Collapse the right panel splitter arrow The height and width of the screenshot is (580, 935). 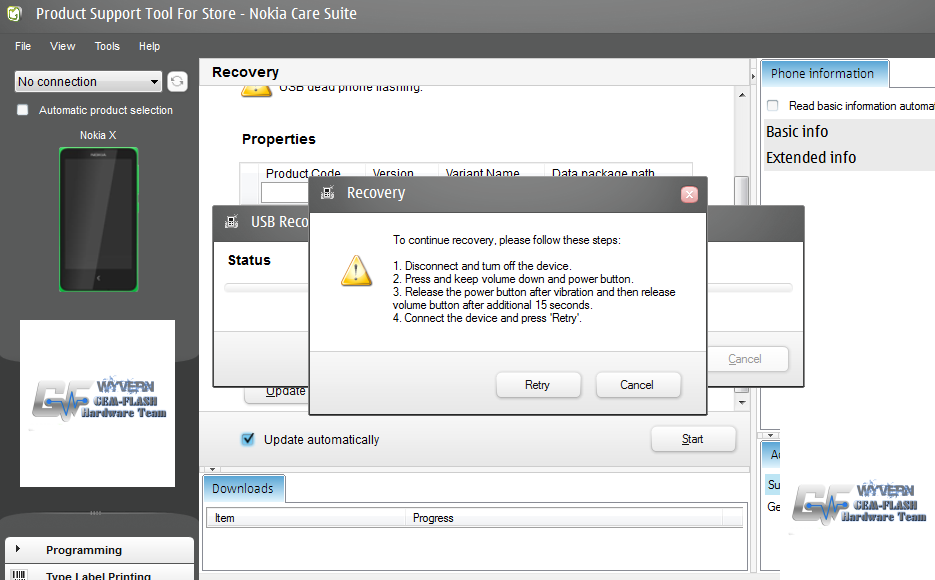pos(753,76)
